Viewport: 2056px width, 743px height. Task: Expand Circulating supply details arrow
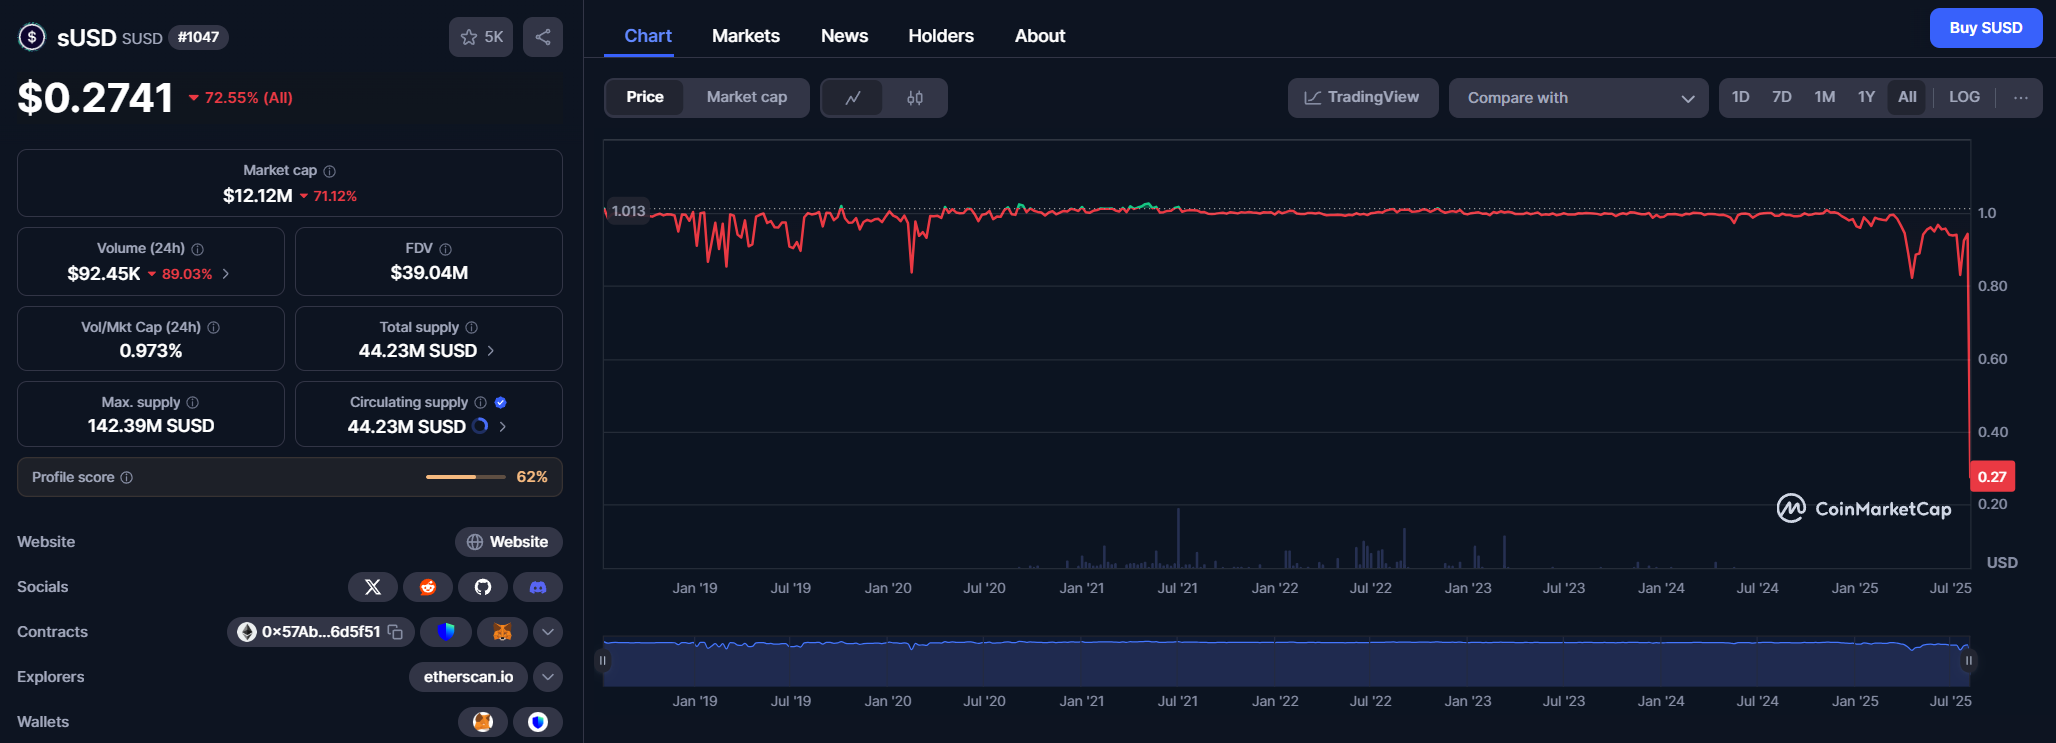[x=502, y=427]
